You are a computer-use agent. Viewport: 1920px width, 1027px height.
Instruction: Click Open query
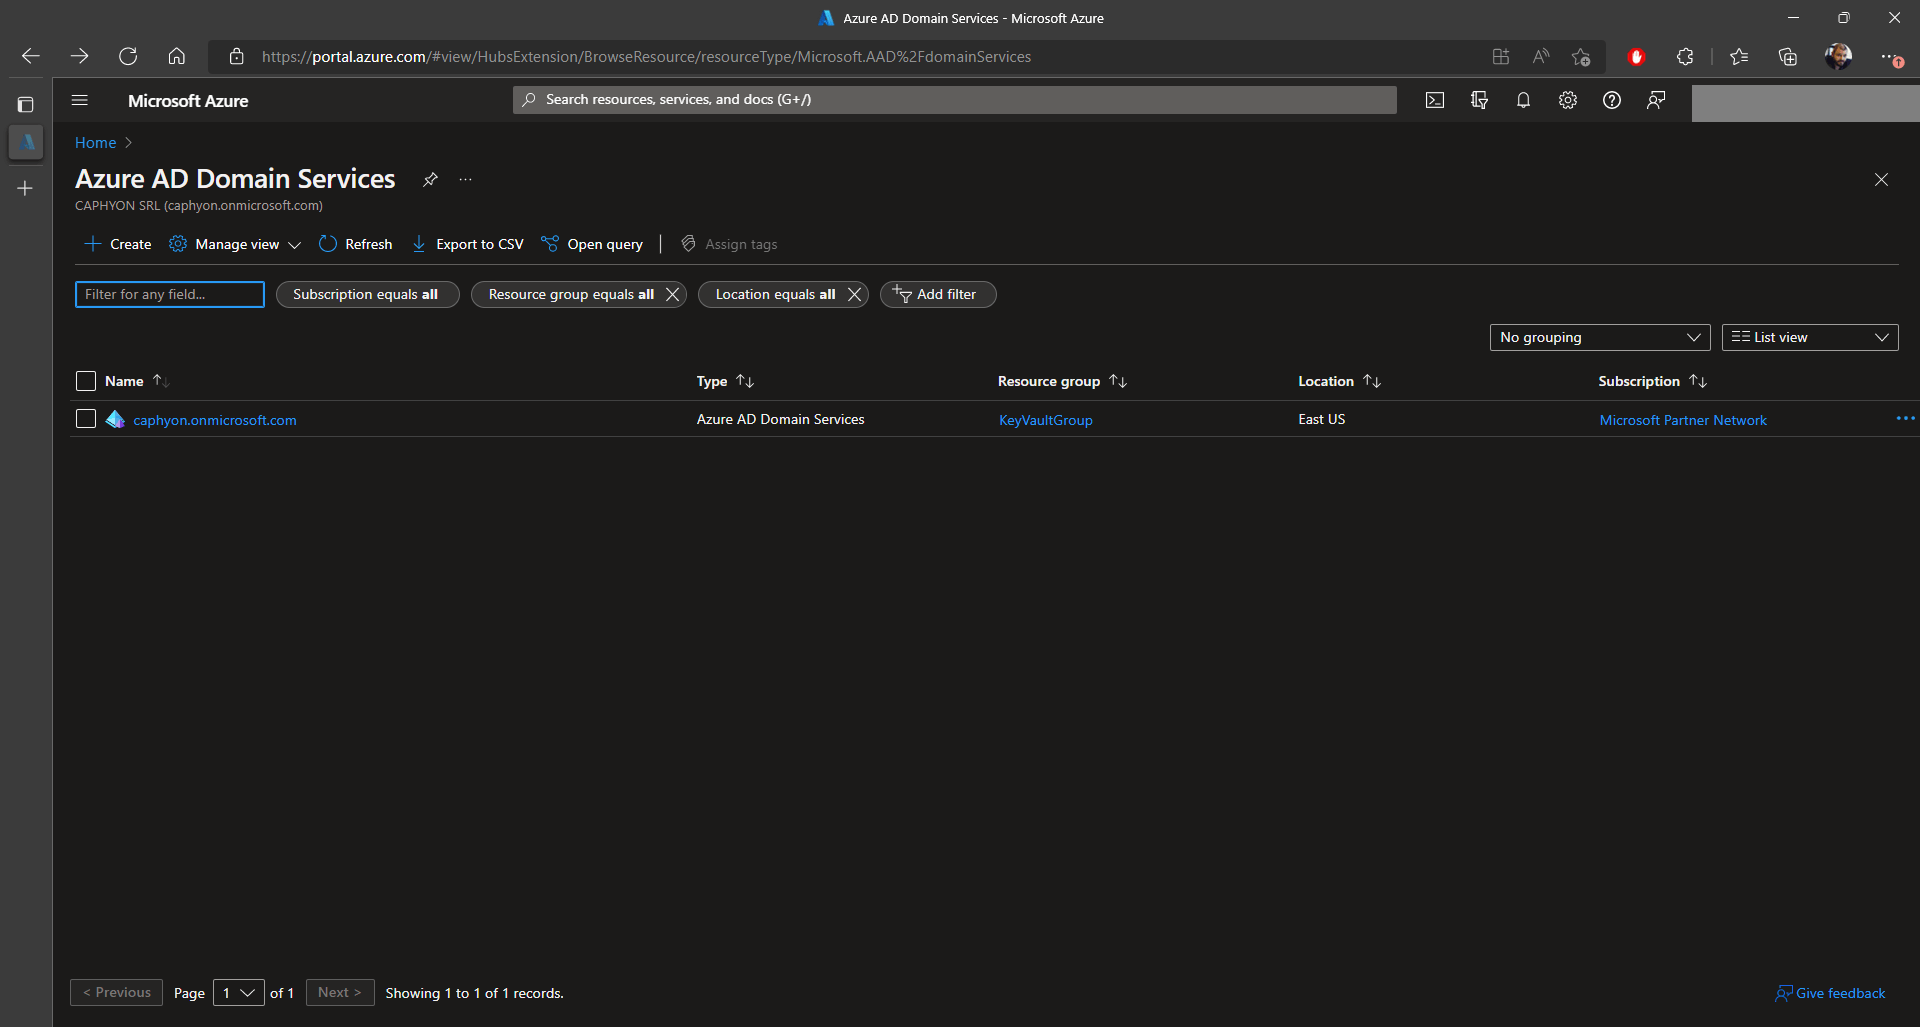(592, 244)
